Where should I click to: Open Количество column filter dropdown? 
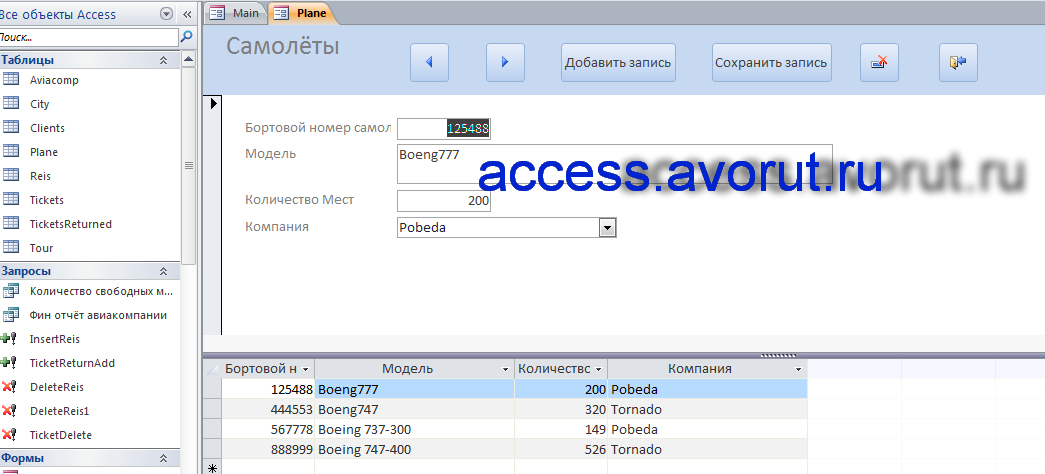pos(598,369)
